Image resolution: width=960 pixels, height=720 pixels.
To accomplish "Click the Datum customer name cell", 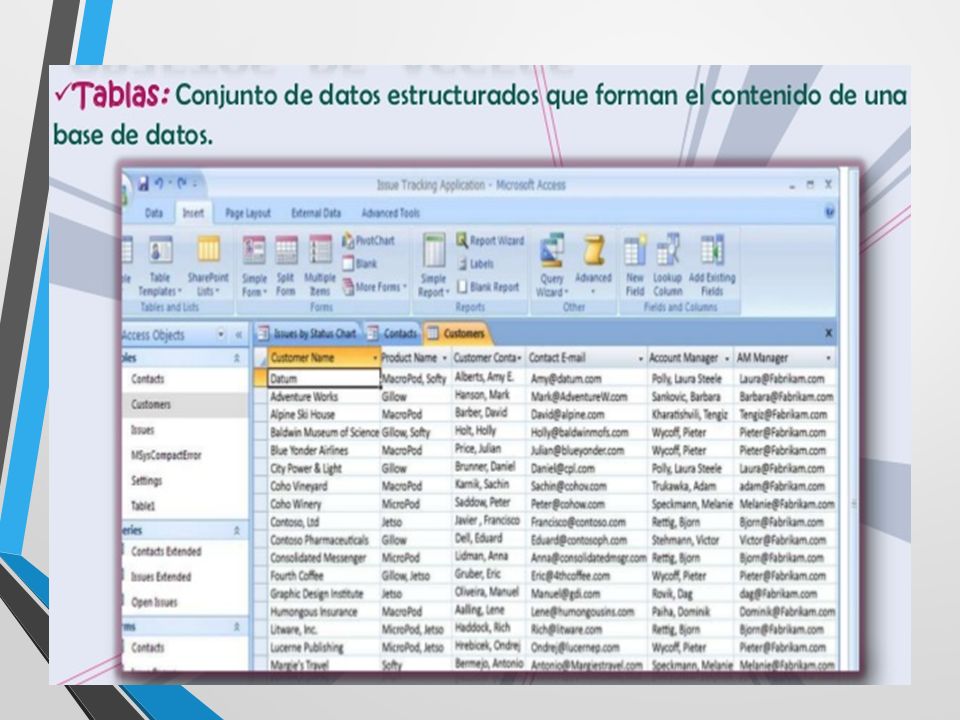I will [x=324, y=378].
